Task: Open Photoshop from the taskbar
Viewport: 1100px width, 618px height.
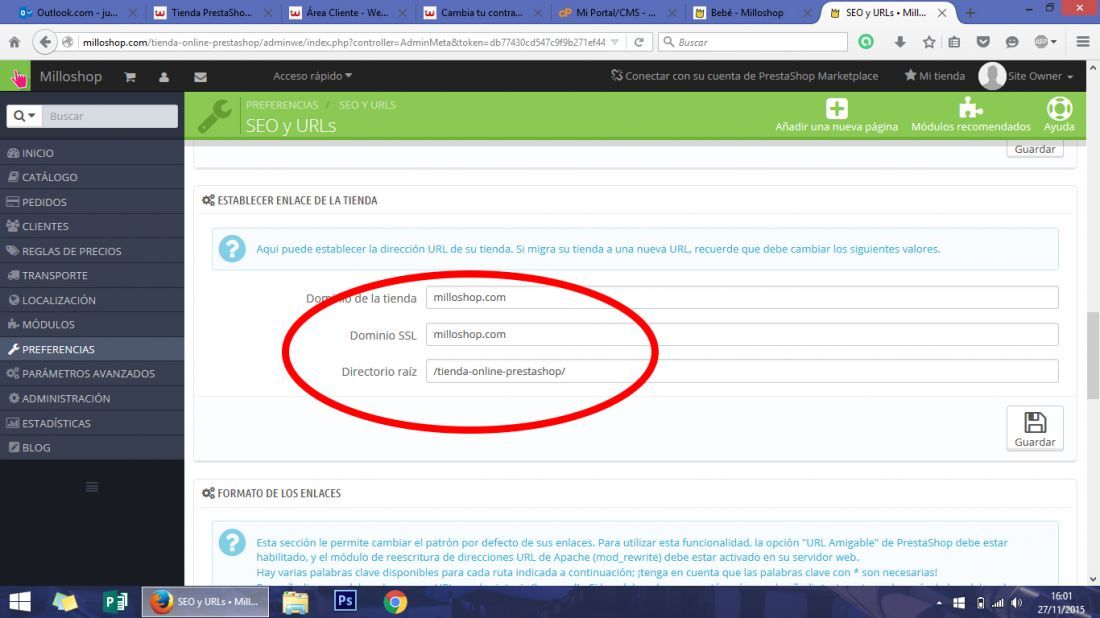Action: (345, 601)
